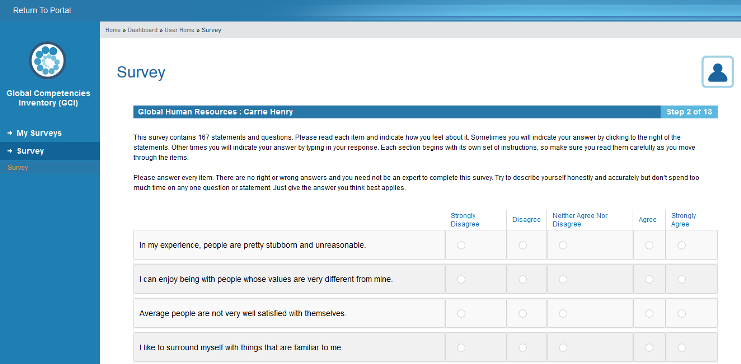Mark Strongly Agree for average people satisfied statement
The height and width of the screenshot is (364, 741).
(x=681, y=313)
